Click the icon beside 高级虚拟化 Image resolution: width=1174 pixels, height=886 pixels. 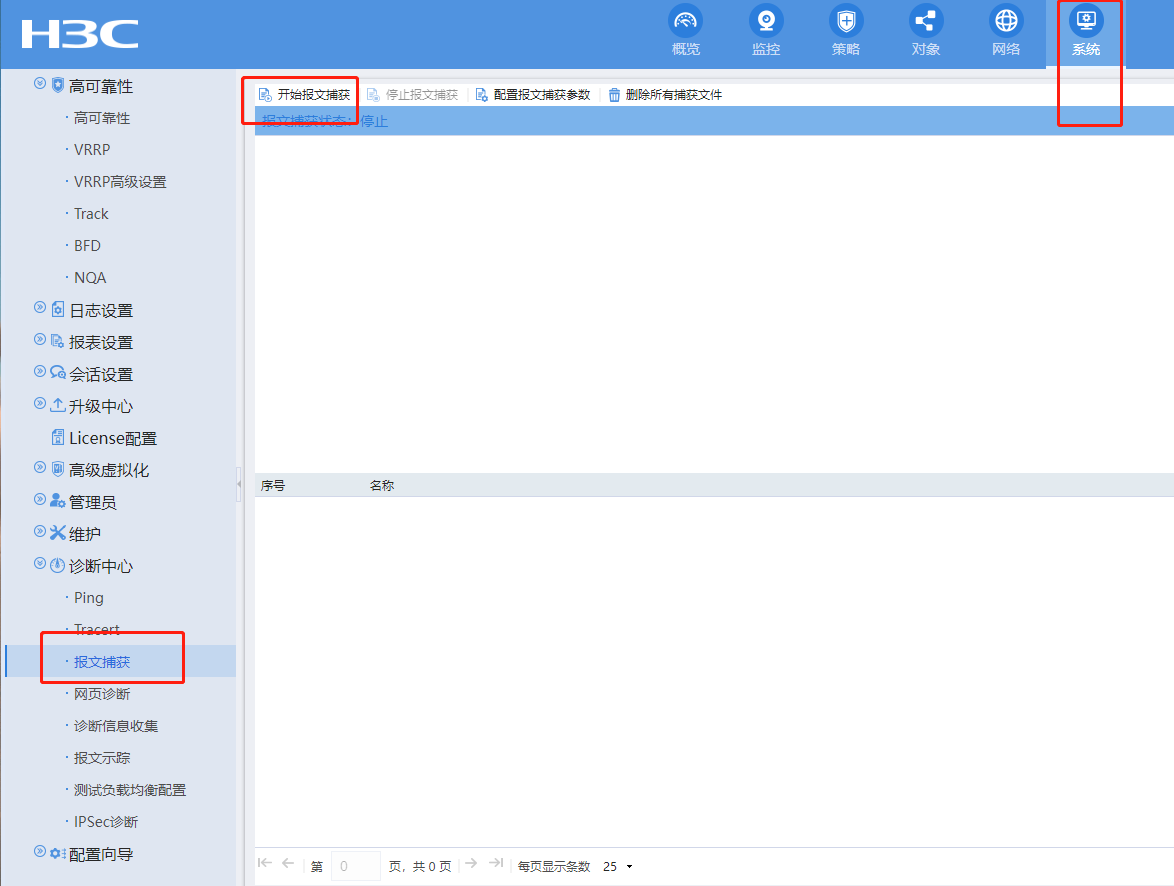pyautogui.click(x=58, y=470)
